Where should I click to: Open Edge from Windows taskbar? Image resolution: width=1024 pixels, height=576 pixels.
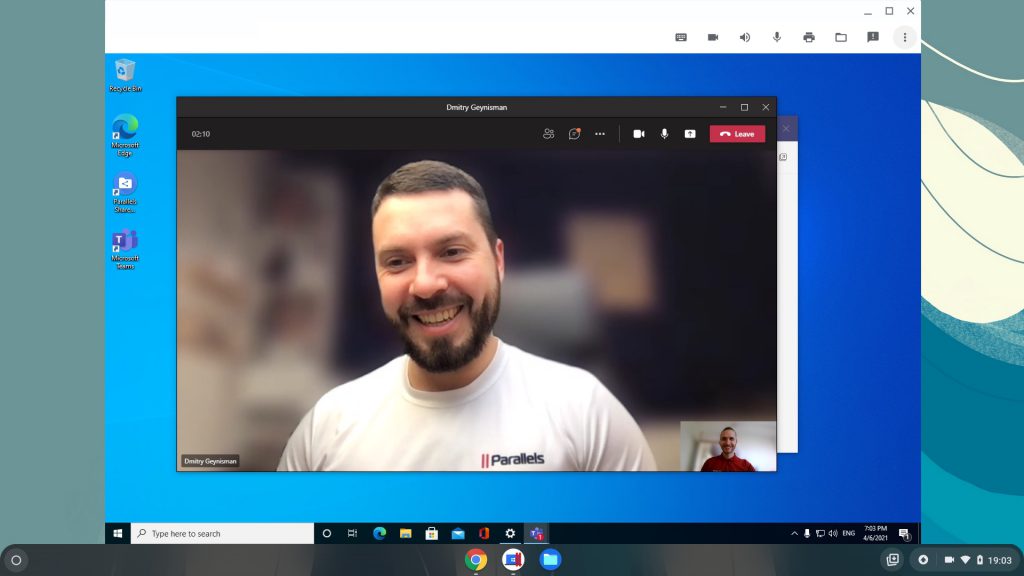(x=379, y=534)
